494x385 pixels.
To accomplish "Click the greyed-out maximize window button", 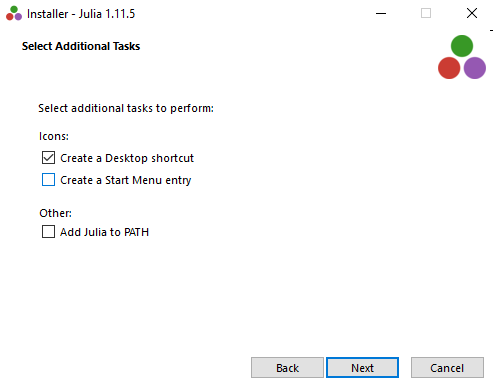I will tap(426, 13).
